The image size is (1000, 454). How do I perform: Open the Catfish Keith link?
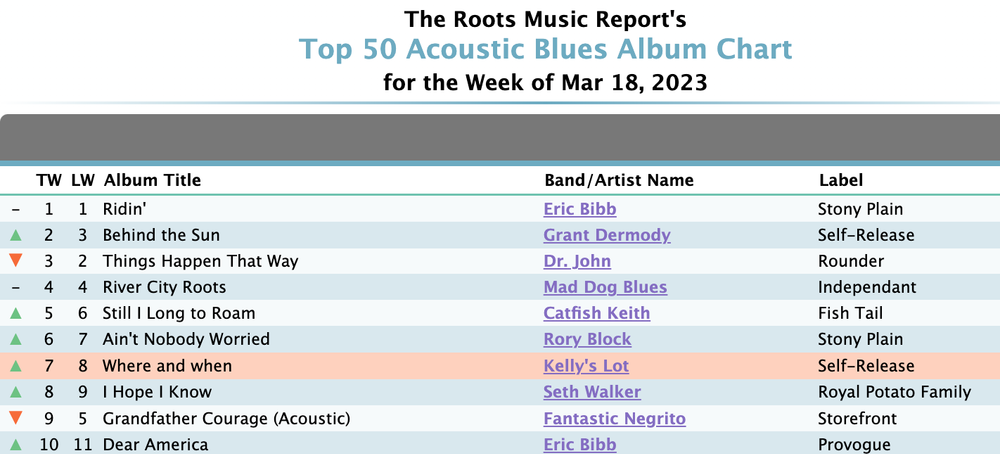[x=596, y=314]
